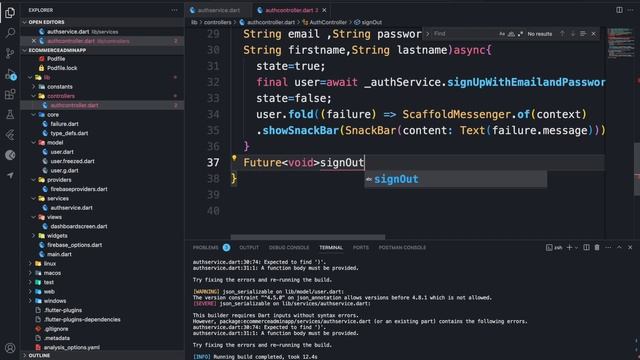
Task: Click the lightbulb quick fix on line 37
Action: tap(234, 158)
